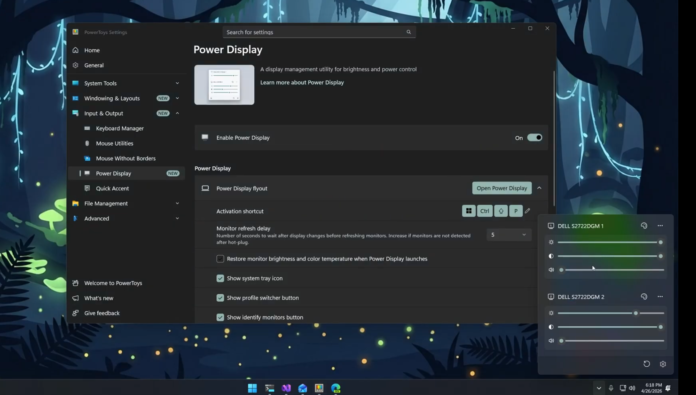The image size is (696, 395).
Task: Click volume icon of DELL S2722DGM 2
Action: click(x=551, y=341)
